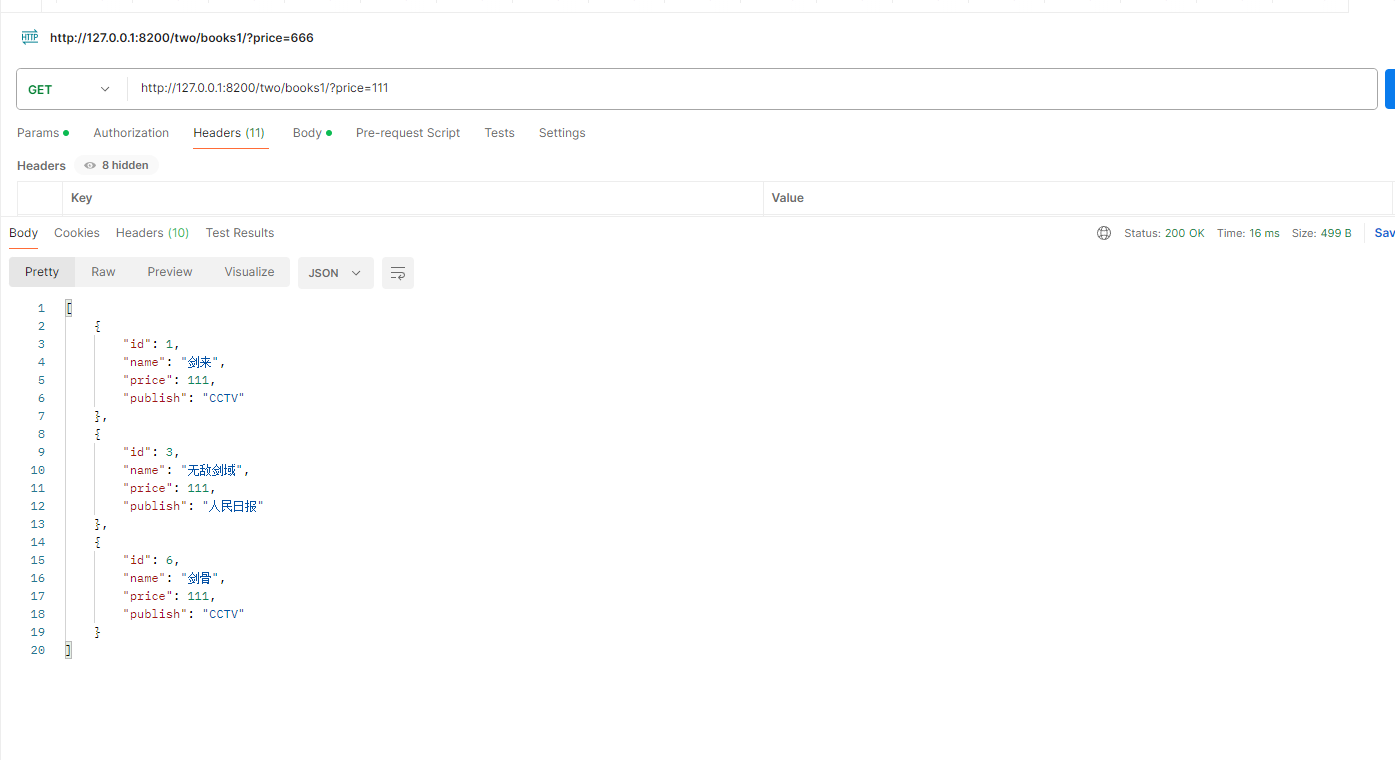1395x760 pixels.
Task: Select the response Body tab
Action: [23, 233]
